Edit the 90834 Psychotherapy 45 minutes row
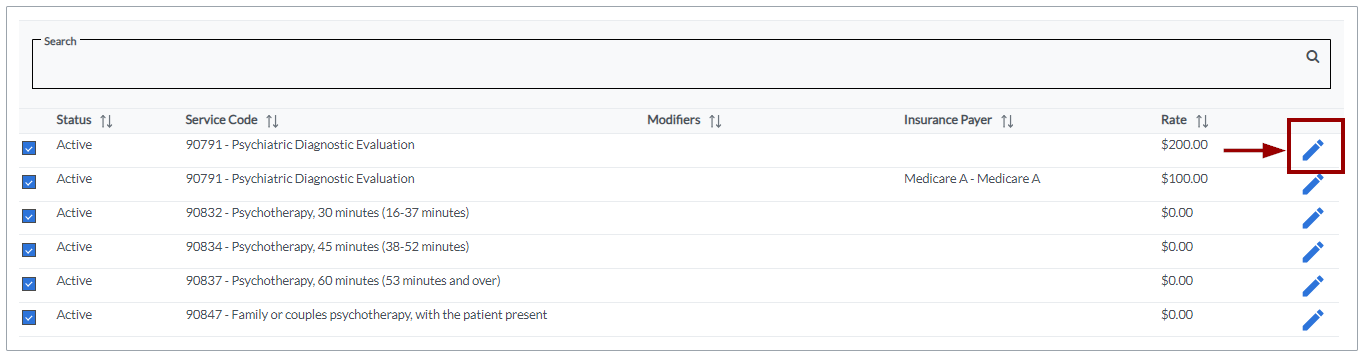Image resolution: width=1363 pixels, height=362 pixels. [1313, 252]
